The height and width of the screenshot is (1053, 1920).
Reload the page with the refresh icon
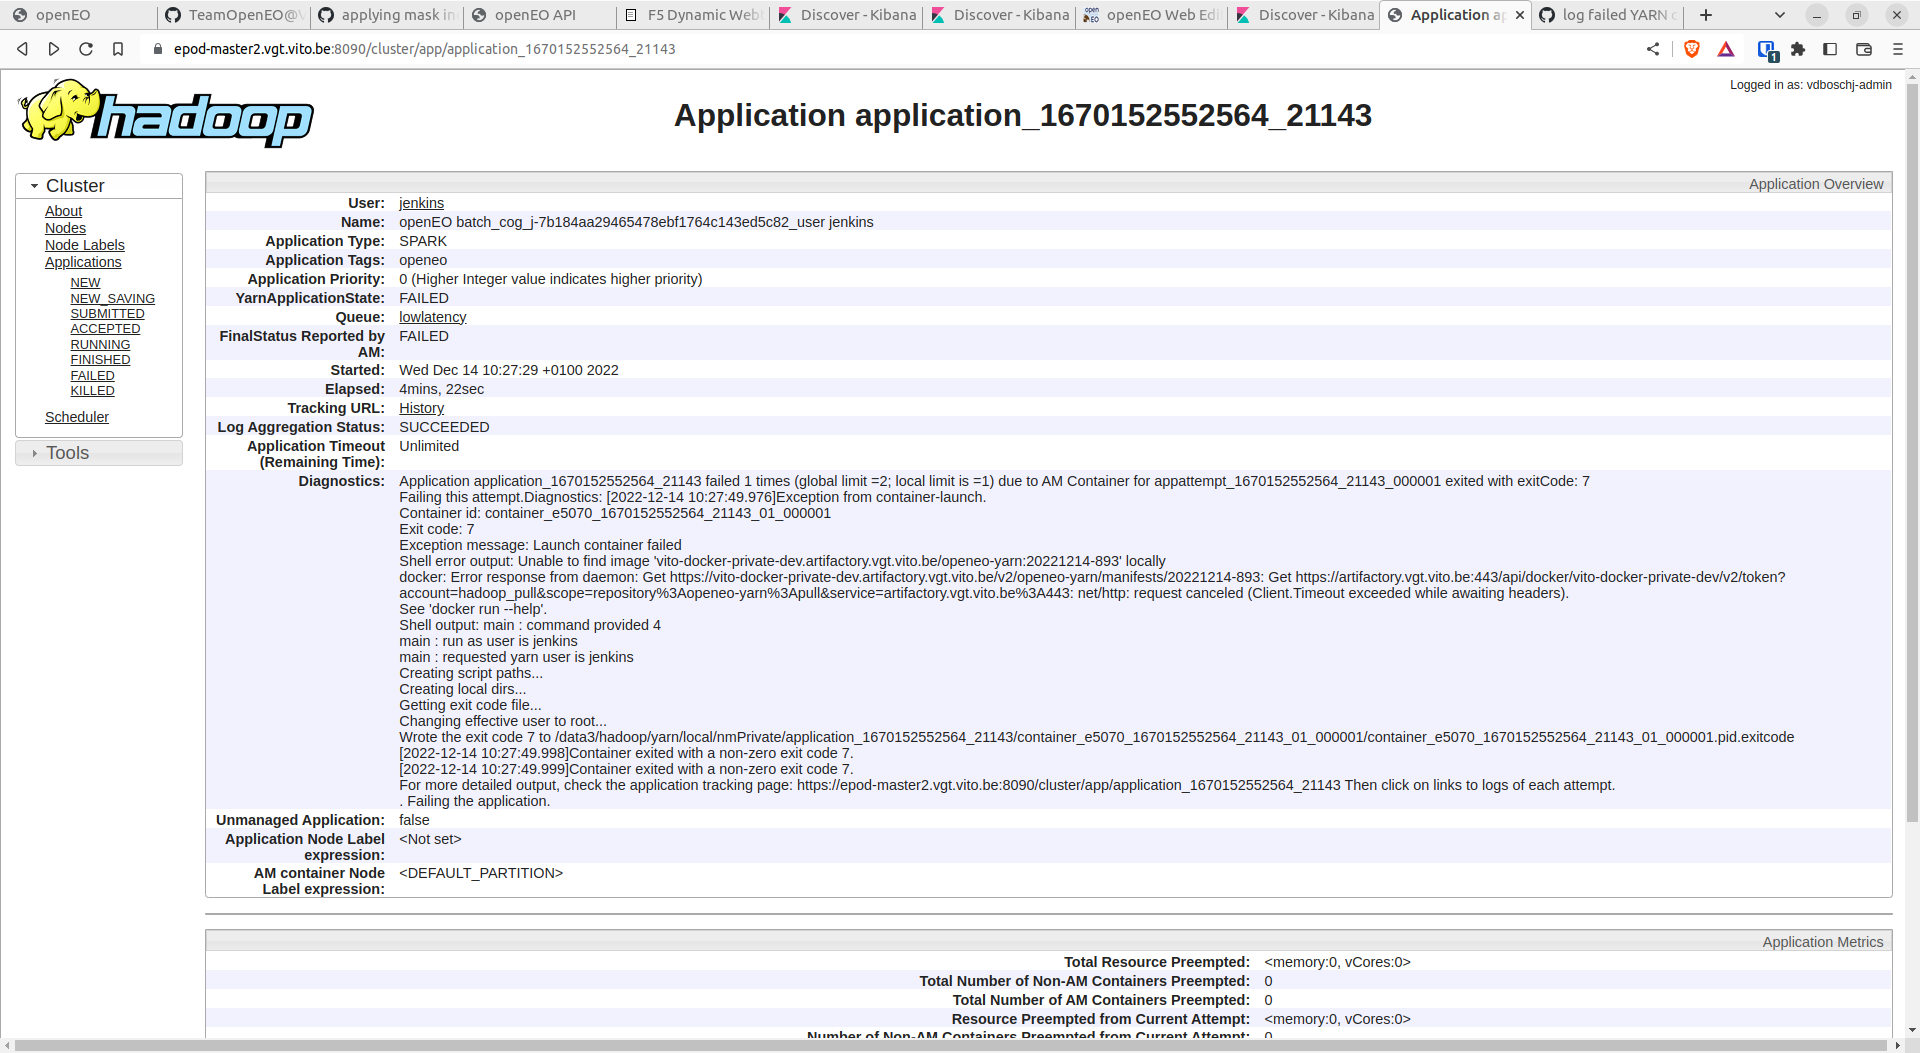[86, 48]
